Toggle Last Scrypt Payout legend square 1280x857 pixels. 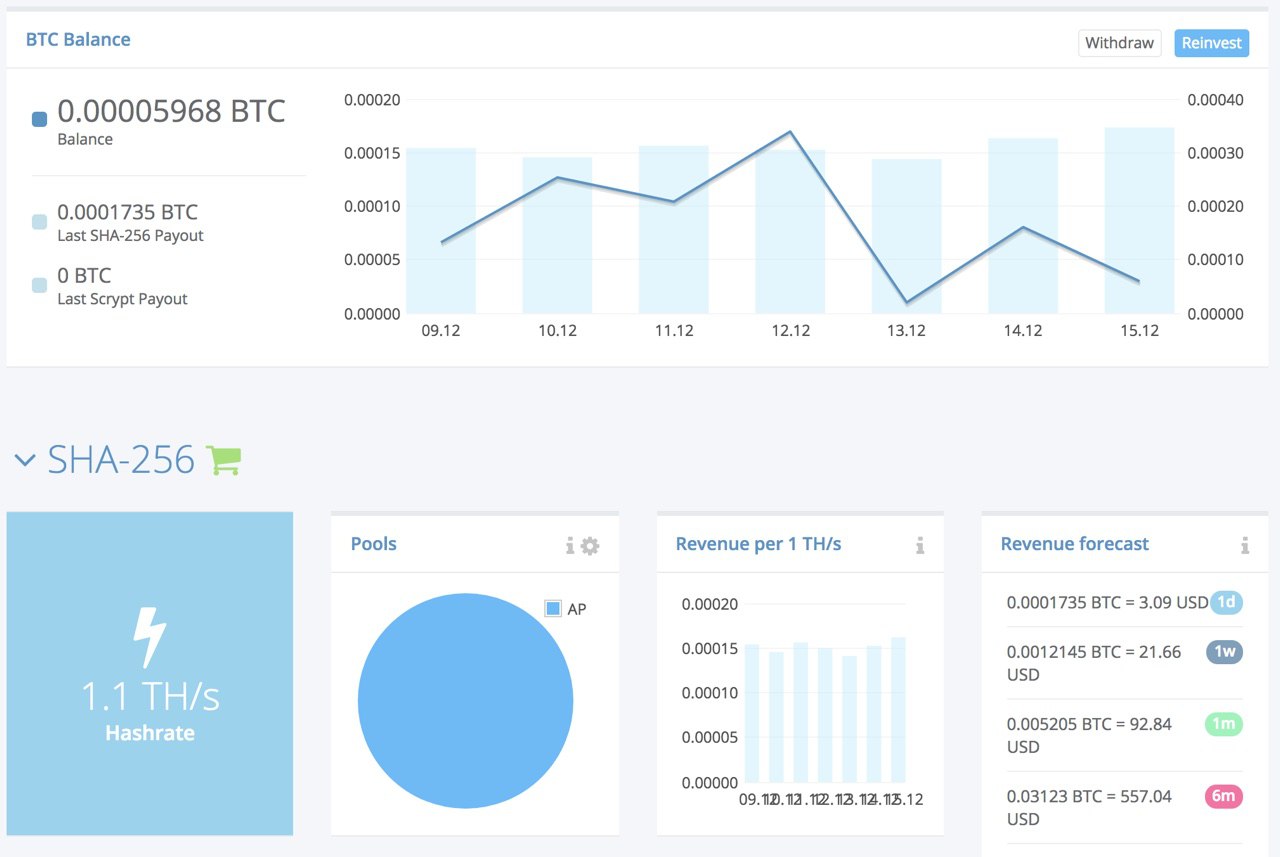(x=40, y=285)
